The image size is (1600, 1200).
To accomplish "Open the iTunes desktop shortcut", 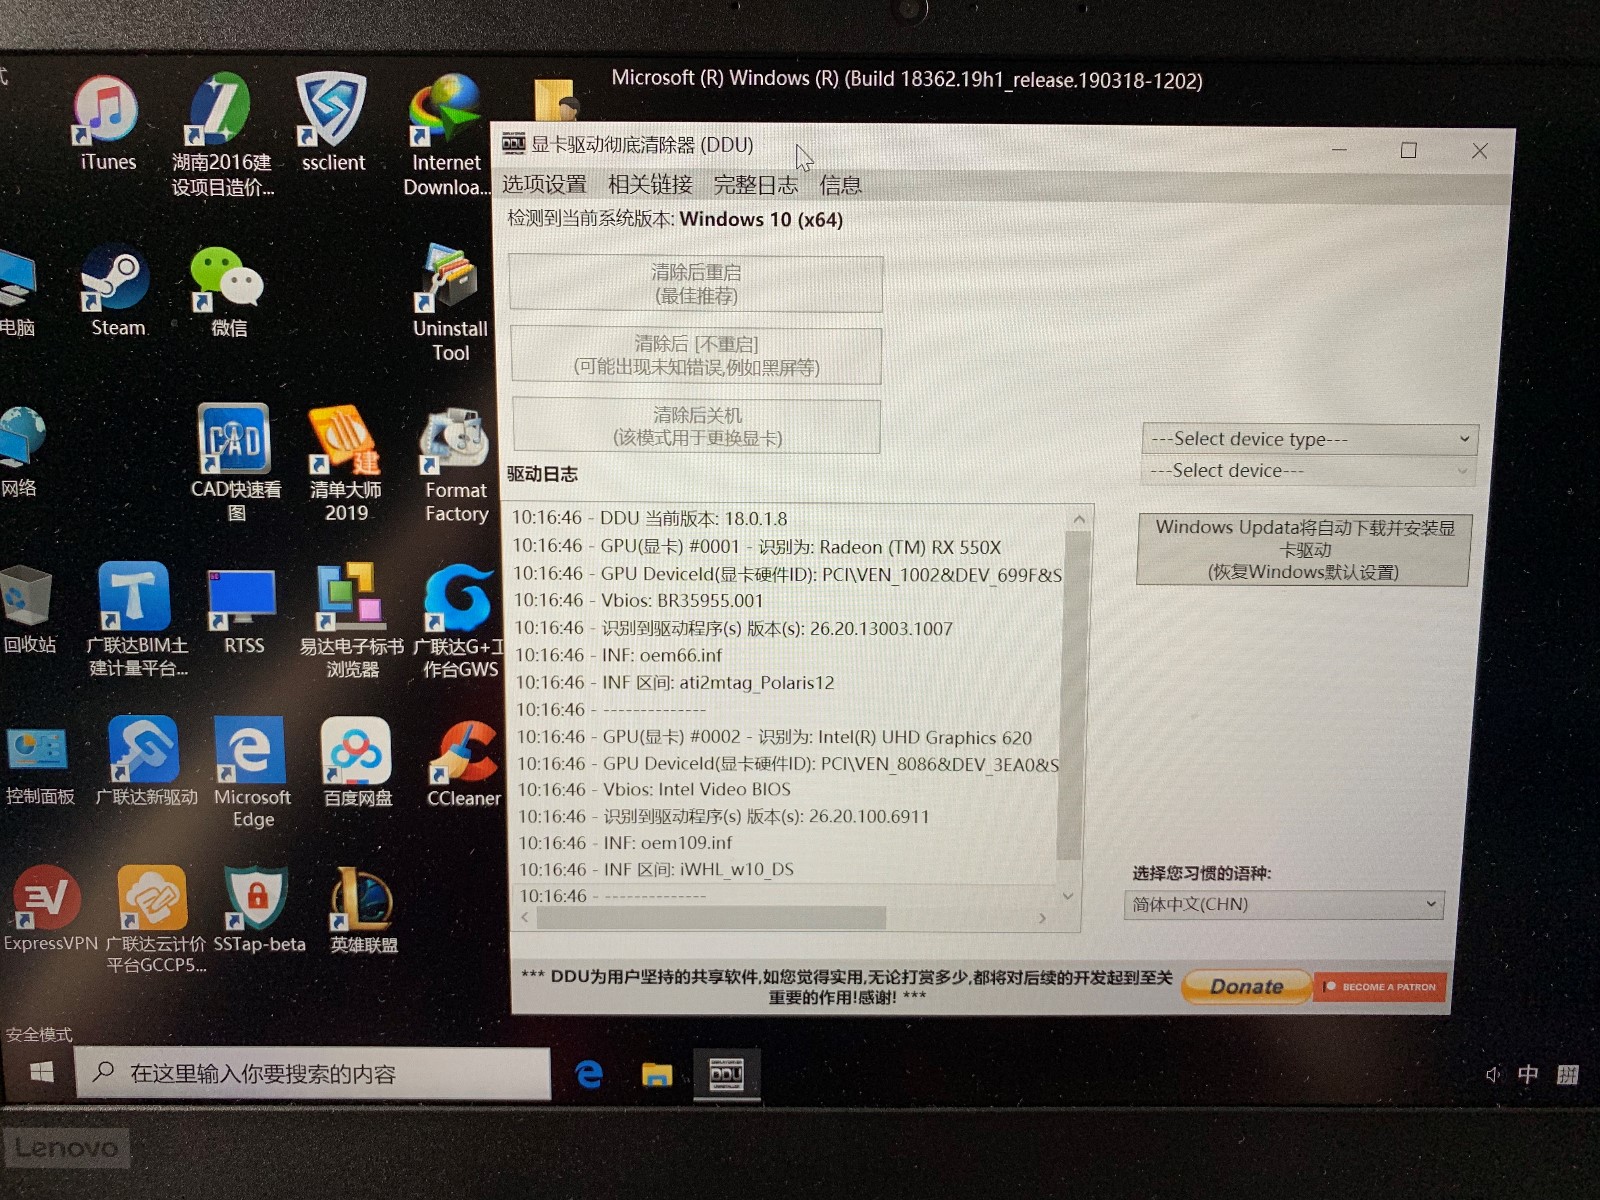I will 106,123.
